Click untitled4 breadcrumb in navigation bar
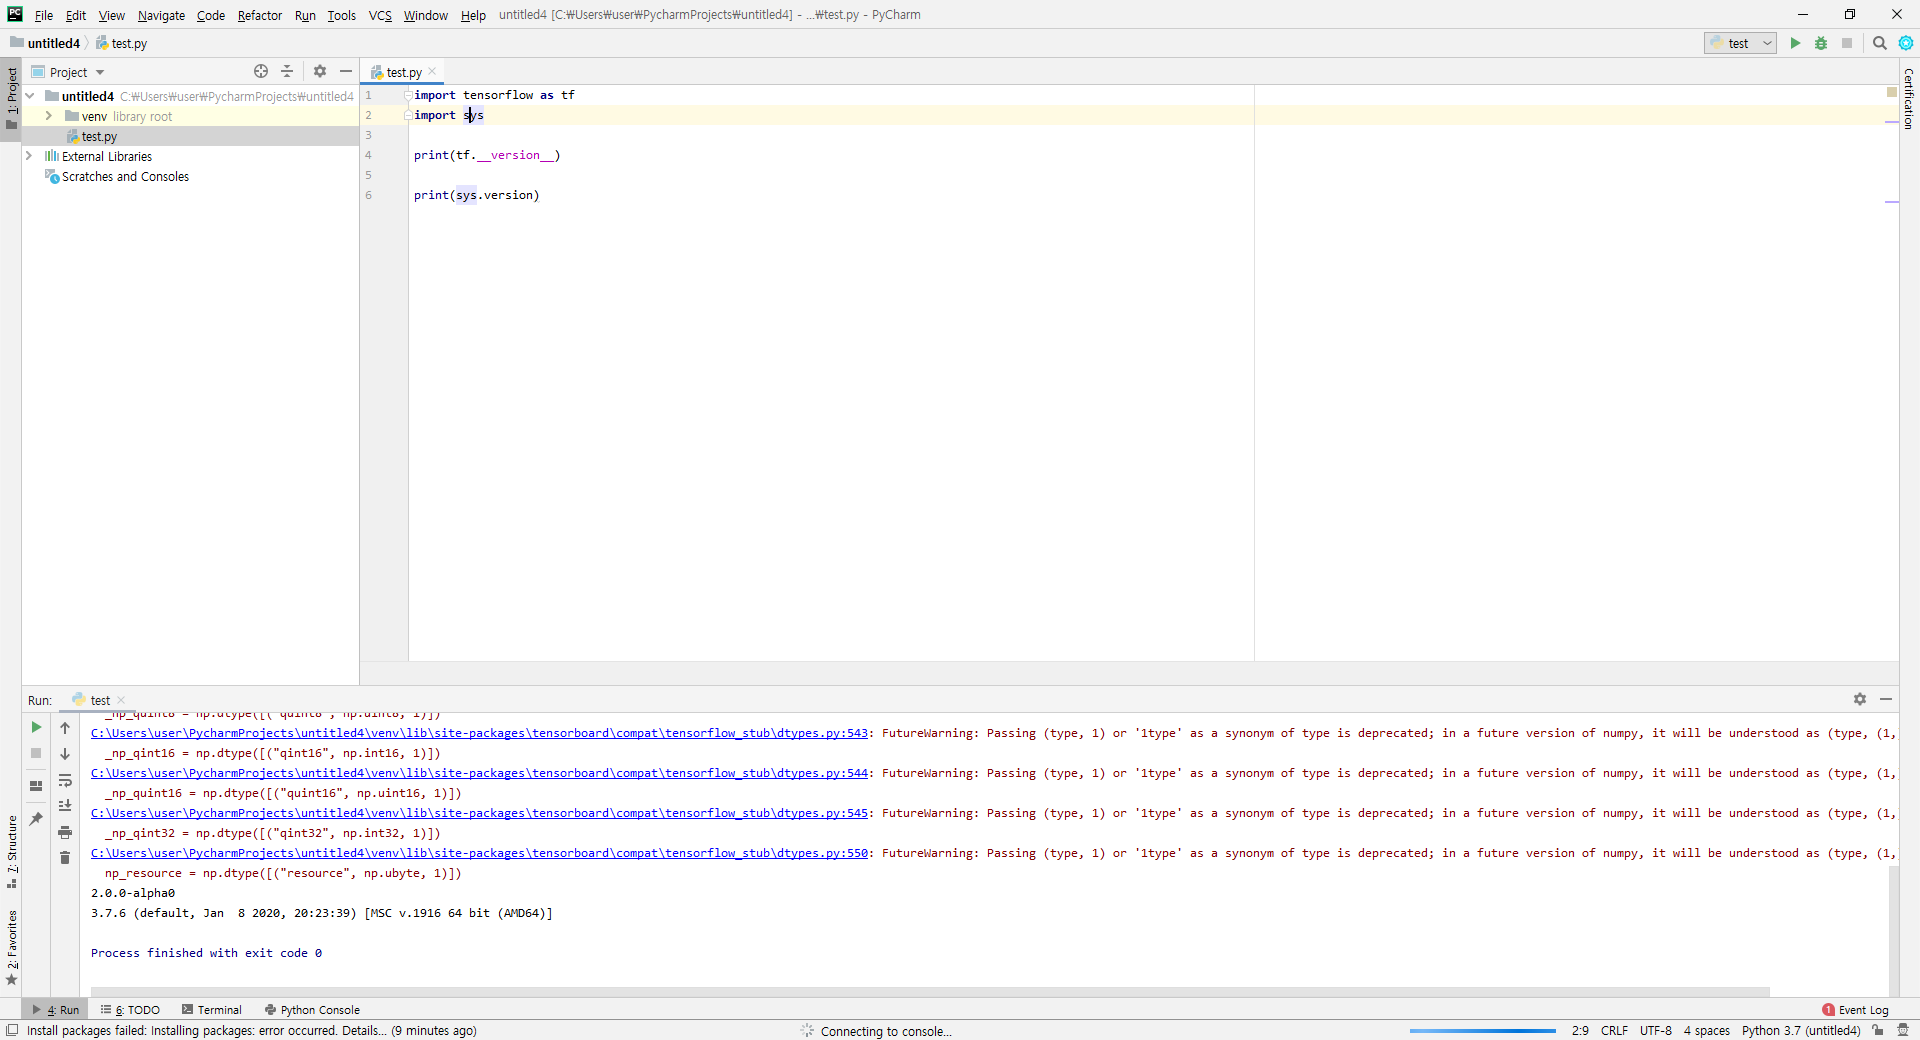This screenshot has width=1920, height=1040. pos(45,43)
